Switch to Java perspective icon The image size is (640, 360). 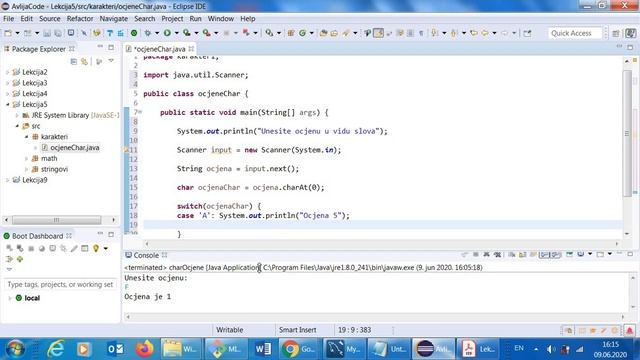tap(631, 33)
